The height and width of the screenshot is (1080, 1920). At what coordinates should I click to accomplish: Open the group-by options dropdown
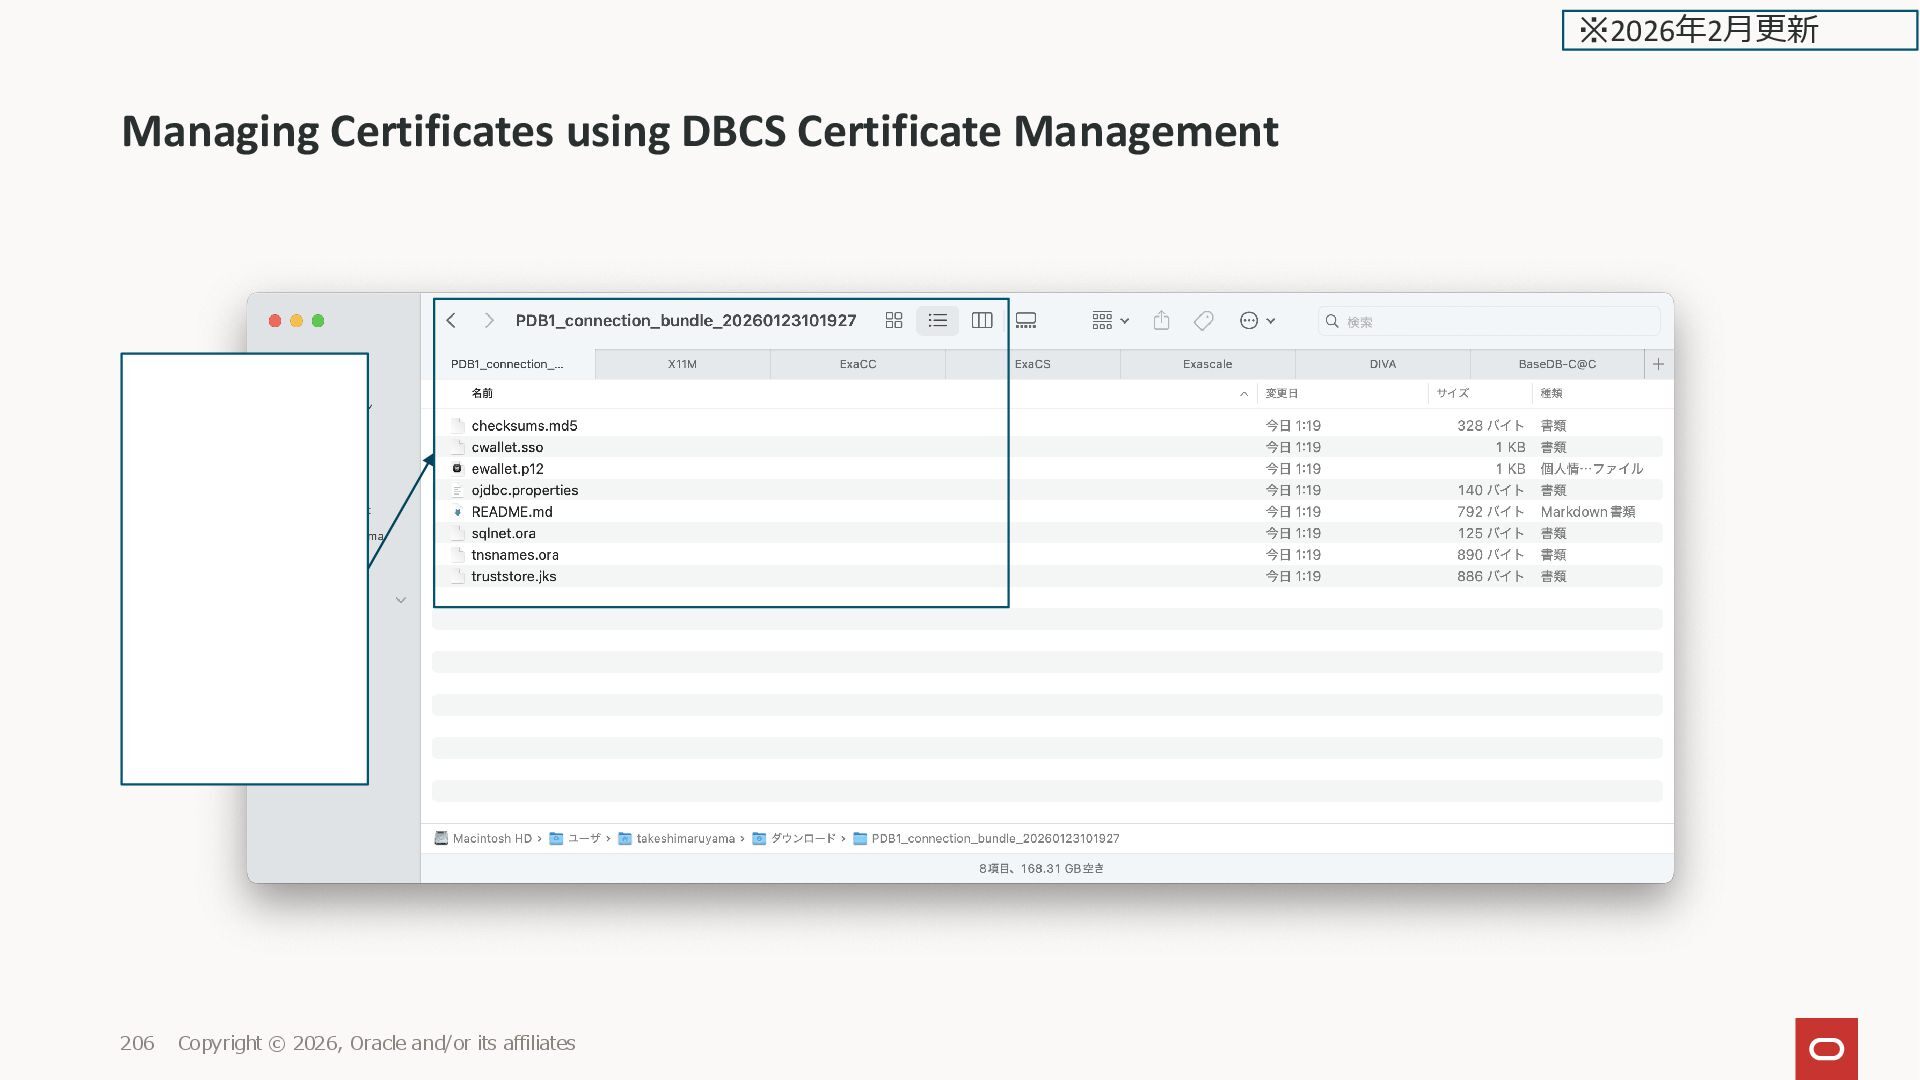(x=1110, y=320)
